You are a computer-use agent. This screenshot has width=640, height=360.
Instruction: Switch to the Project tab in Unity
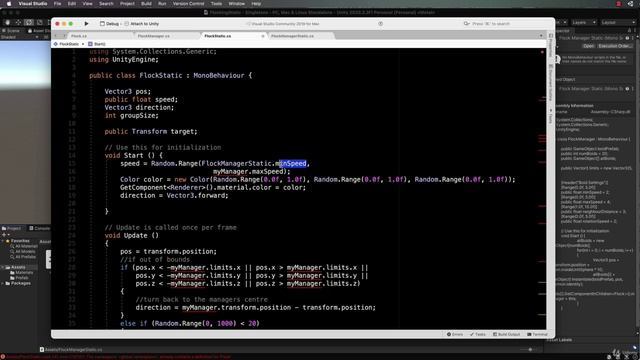click(11, 228)
